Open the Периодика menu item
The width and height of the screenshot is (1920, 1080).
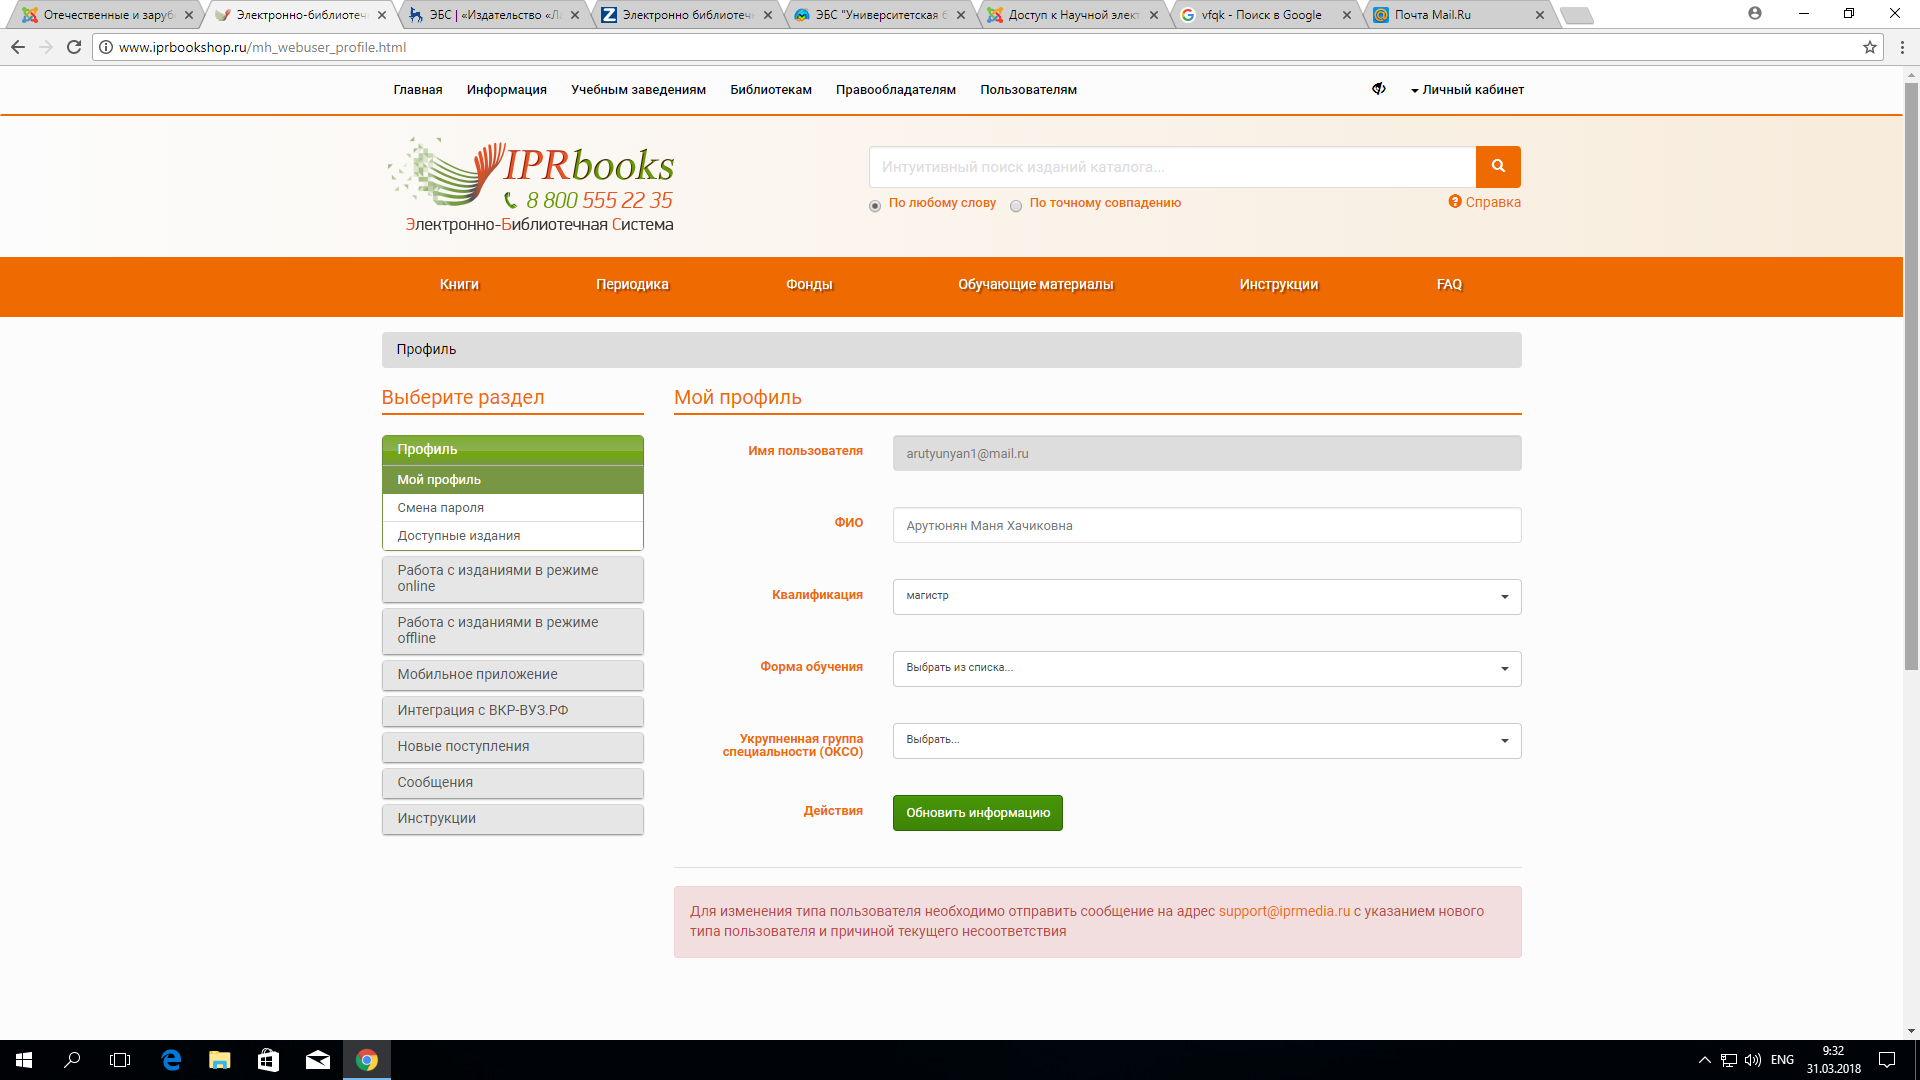[x=632, y=285]
